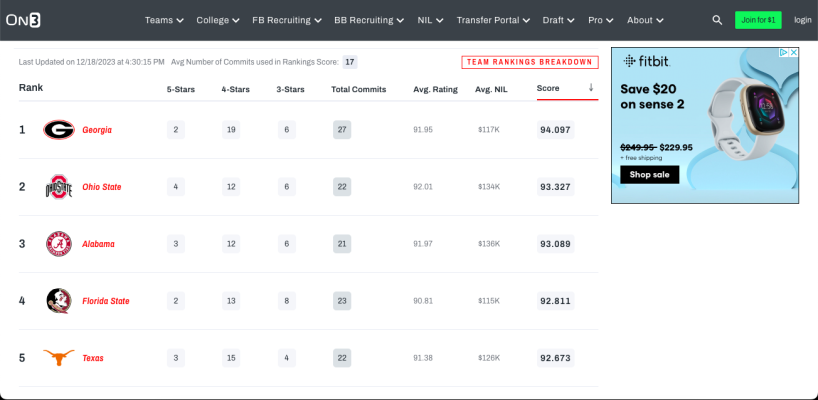Click Texas's Avg. NIL $126K
Viewport: 818px width, 400px height.
[489, 358]
